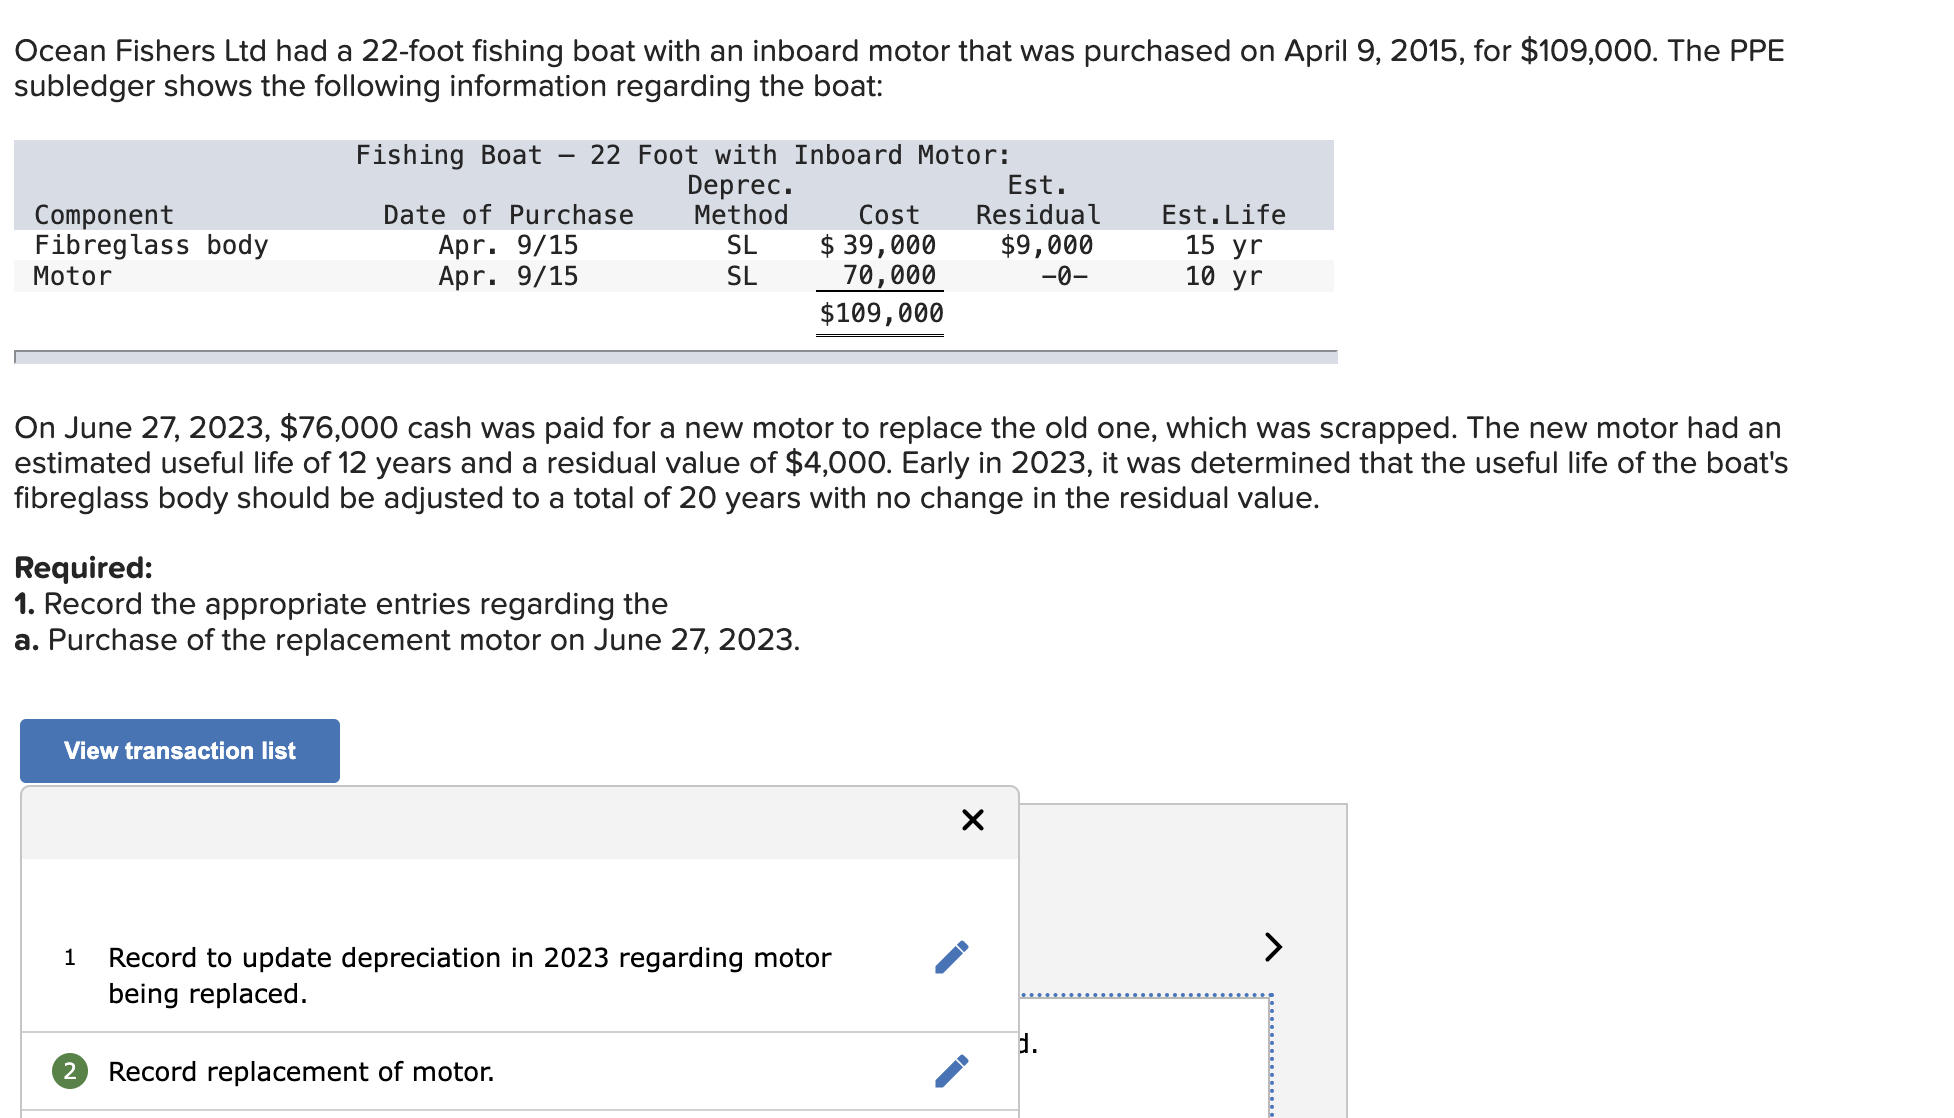Click the Component column header
This screenshot has height=1118, width=1954.
(x=104, y=215)
